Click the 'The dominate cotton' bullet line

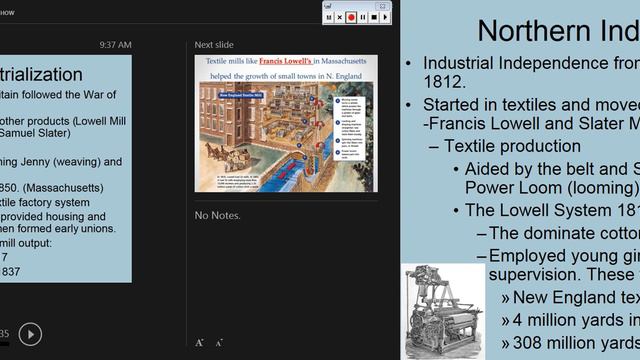(564, 233)
